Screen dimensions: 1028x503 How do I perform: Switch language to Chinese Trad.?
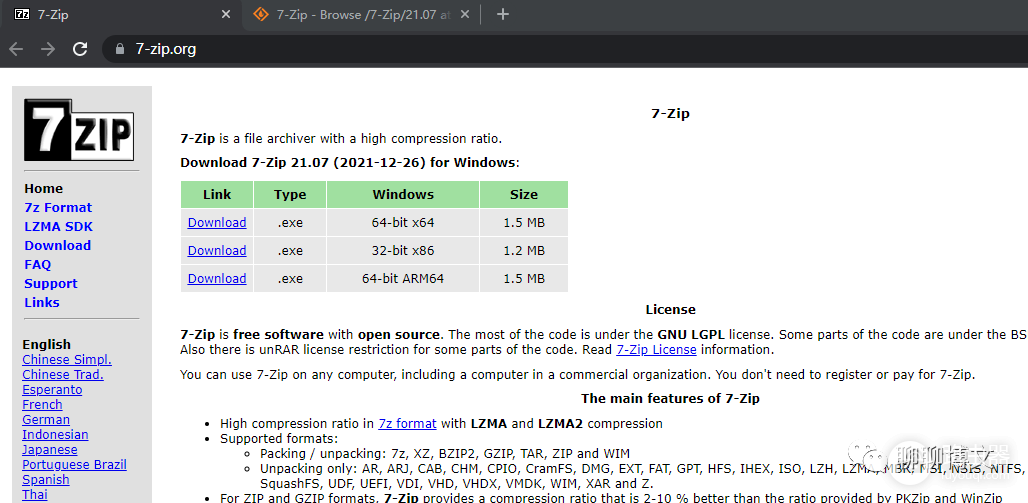point(63,375)
